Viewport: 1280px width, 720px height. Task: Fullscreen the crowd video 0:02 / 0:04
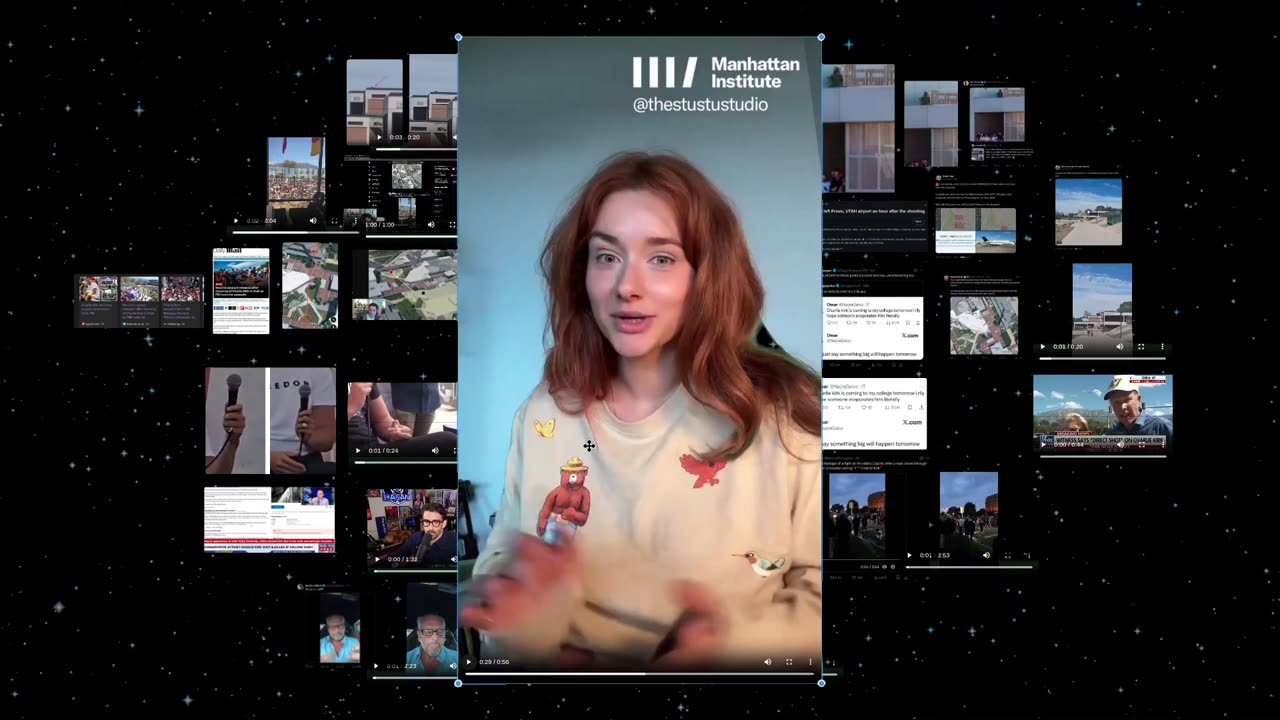point(334,221)
